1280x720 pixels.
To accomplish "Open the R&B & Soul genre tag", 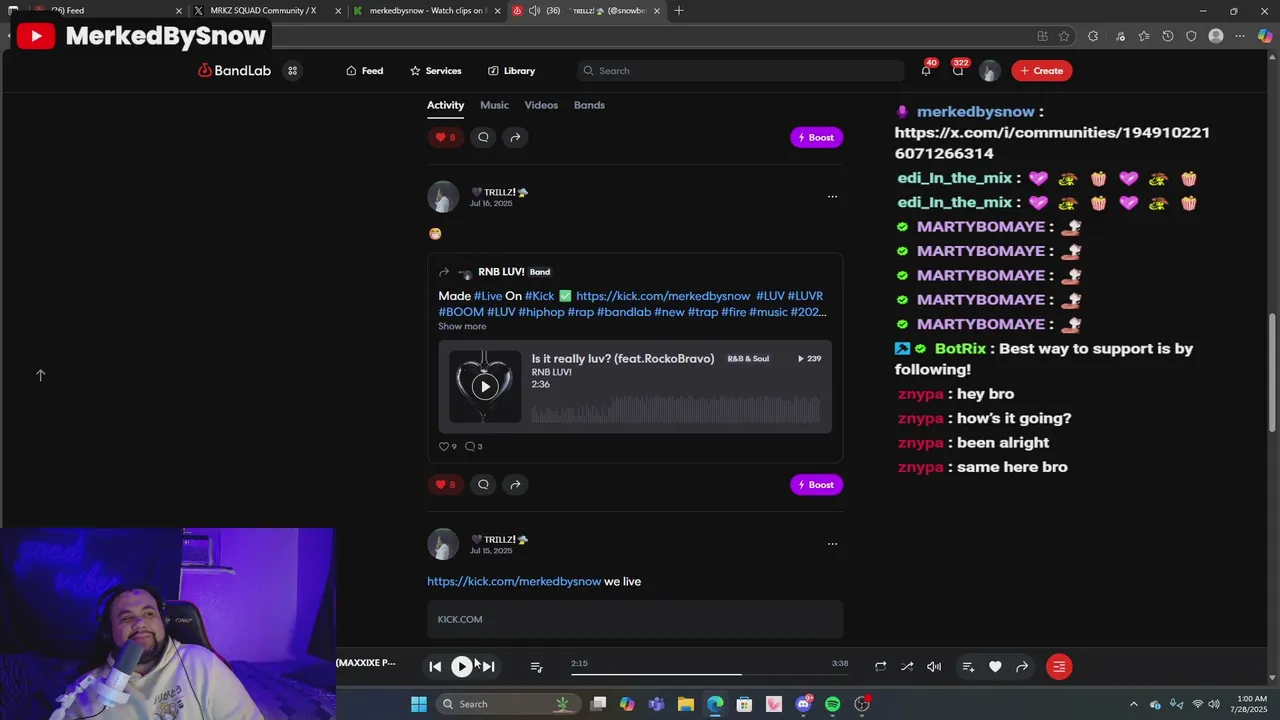I will (x=748, y=359).
